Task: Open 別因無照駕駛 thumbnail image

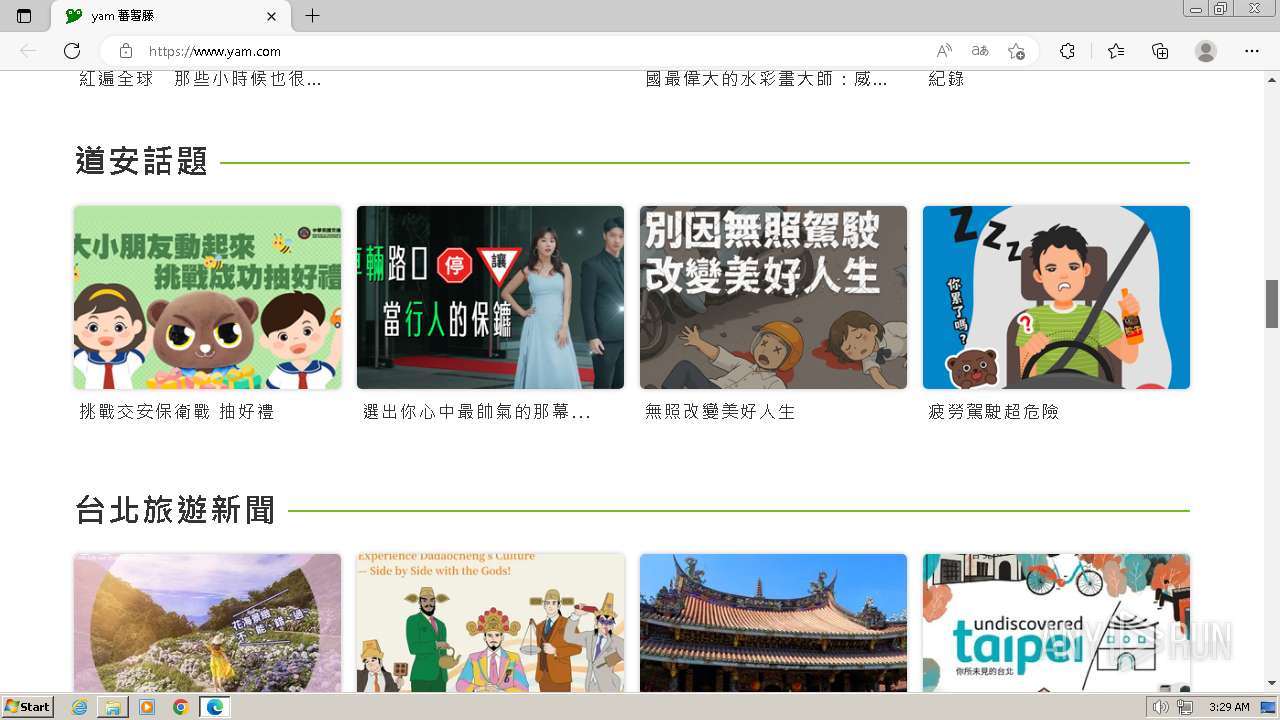Action: pyautogui.click(x=773, y=297)
